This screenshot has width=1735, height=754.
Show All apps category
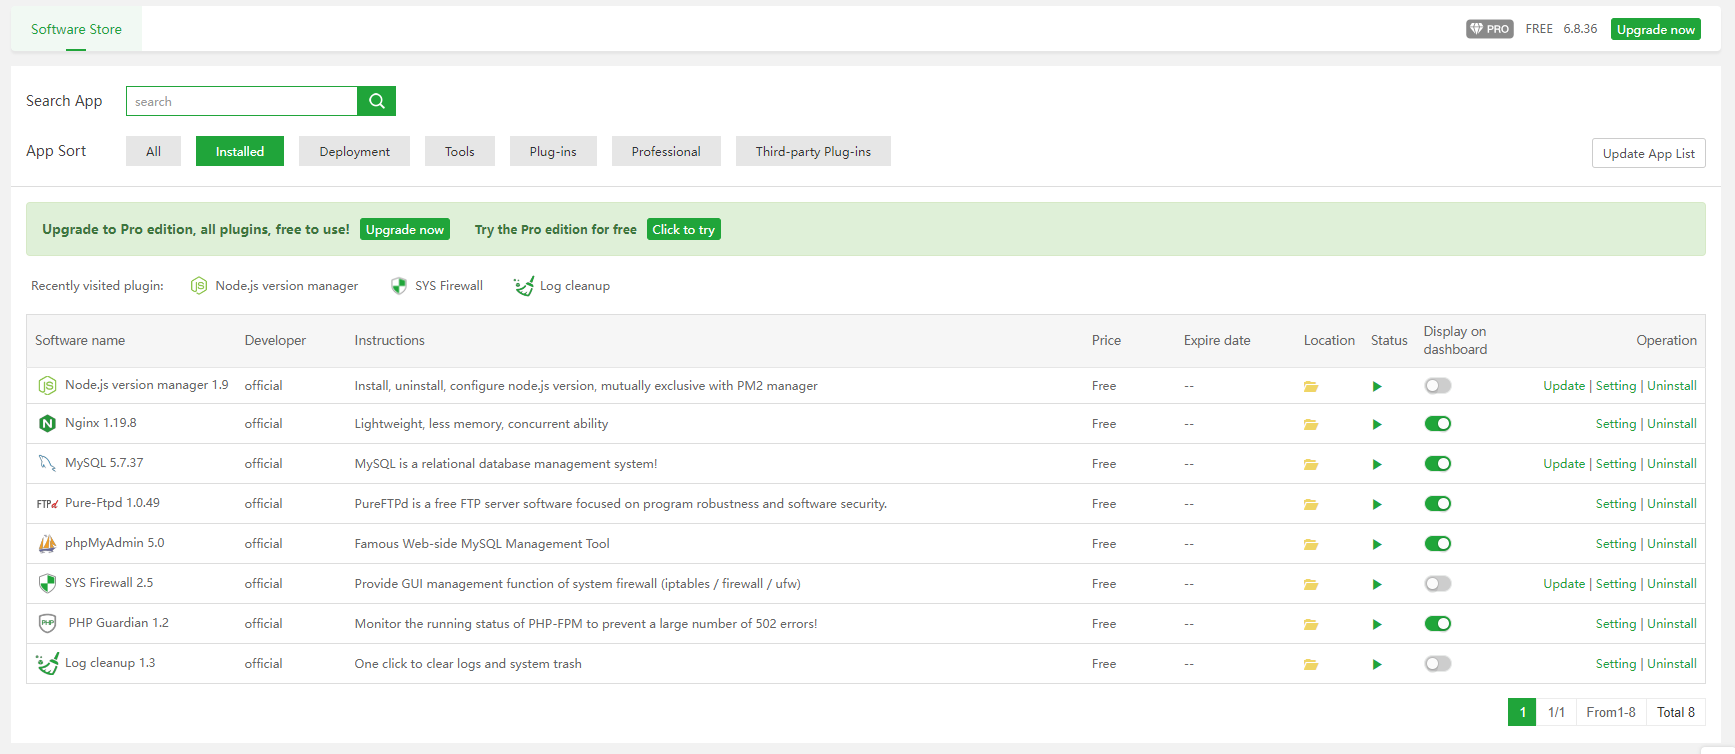pos(153,152)
